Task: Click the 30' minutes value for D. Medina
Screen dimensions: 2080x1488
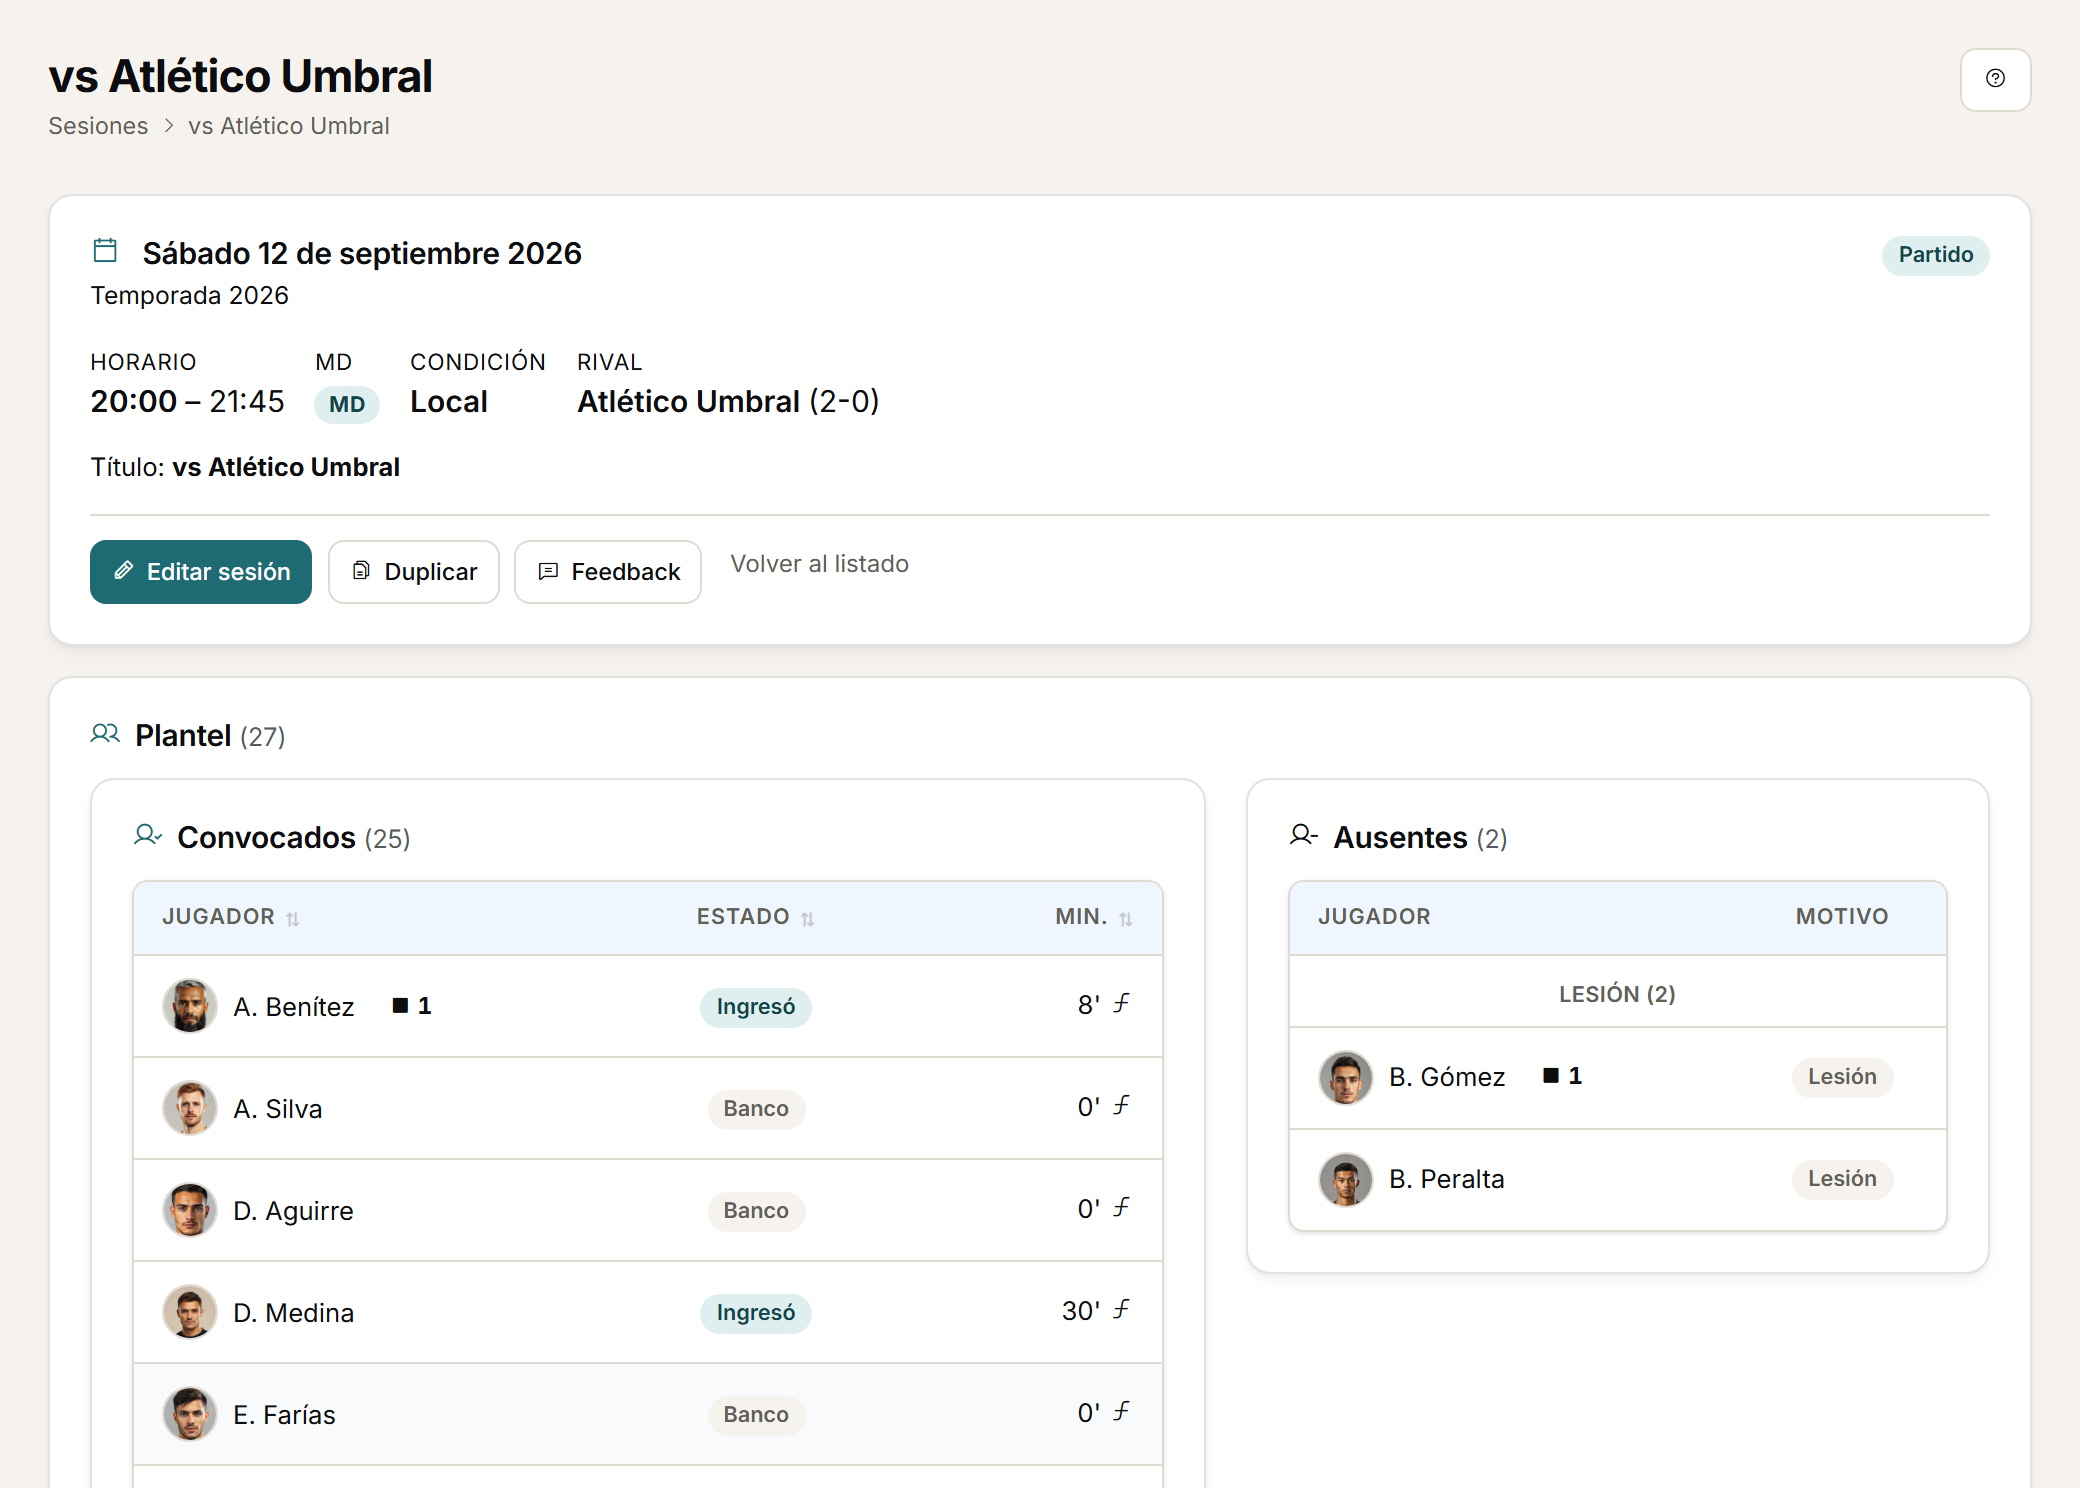Action: click(x=1081, y=1311)
